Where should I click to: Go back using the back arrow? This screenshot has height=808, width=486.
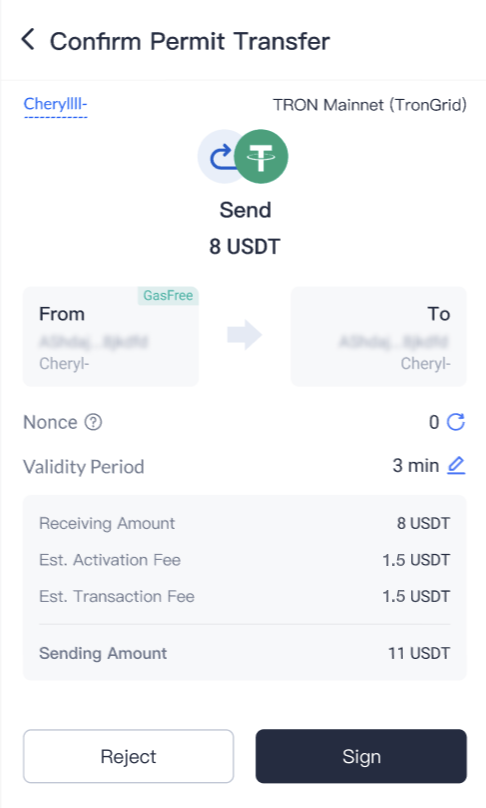tap(28, 40)
